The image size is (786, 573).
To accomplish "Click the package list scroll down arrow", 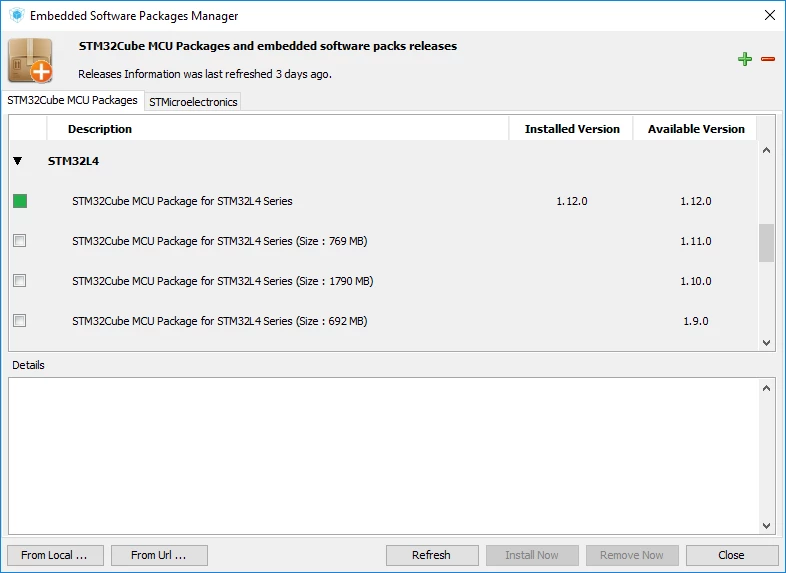I will click(x=766, y=343).
